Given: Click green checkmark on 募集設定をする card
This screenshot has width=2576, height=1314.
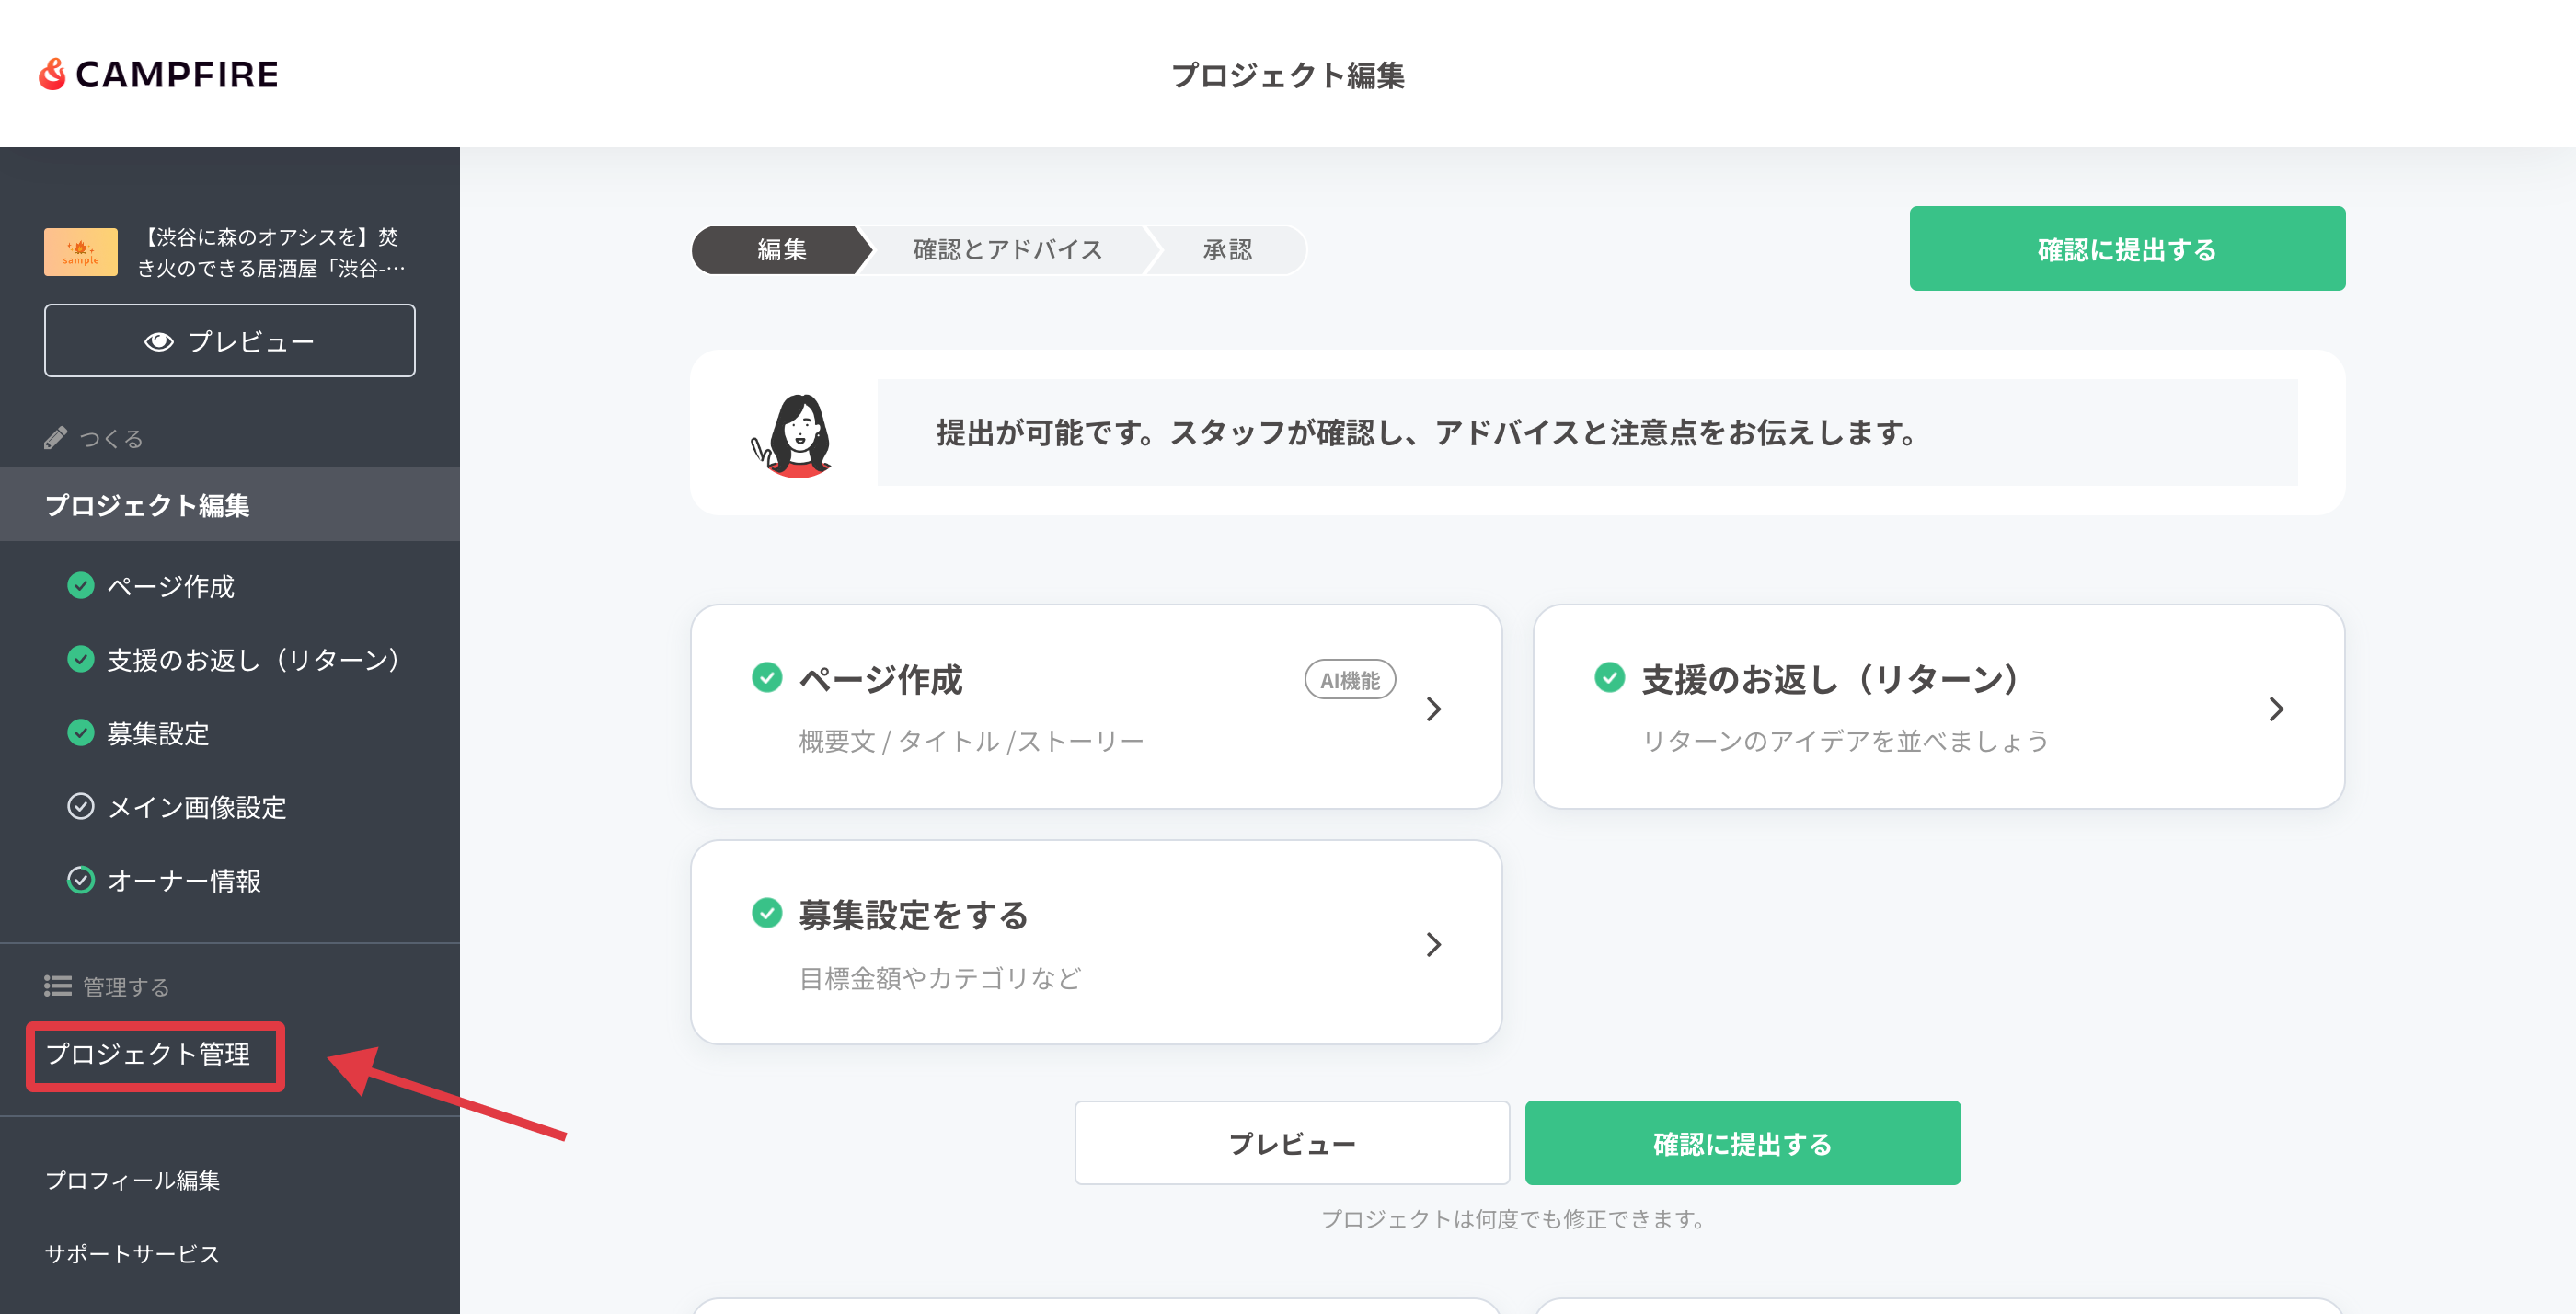Looking at the screenshot, I should click(x=767, y=913).
